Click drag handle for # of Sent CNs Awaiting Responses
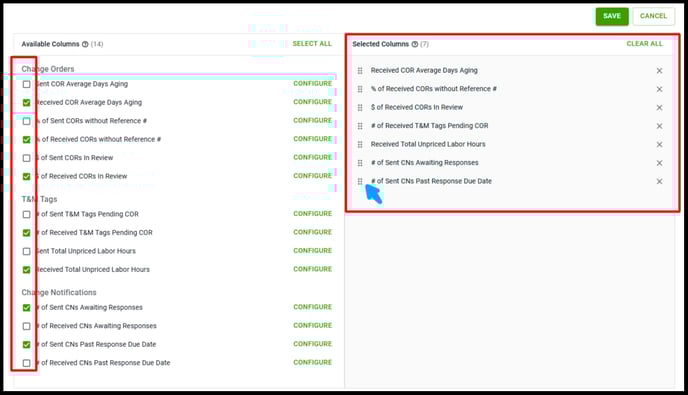The image size is (688, 395). point(360,163)
